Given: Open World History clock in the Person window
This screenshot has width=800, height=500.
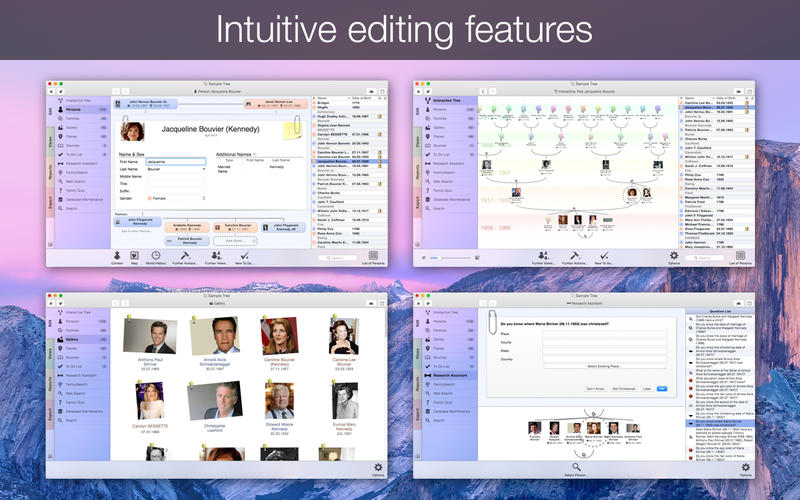Looking at the screenshot, I should (156, 257).
